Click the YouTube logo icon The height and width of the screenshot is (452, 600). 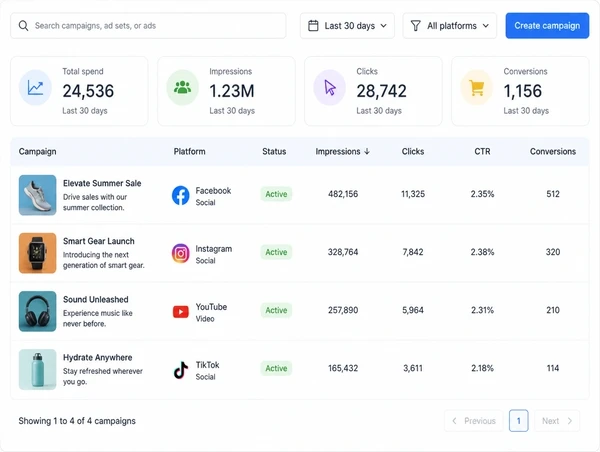pyautogui.click(x=181, y=312)
